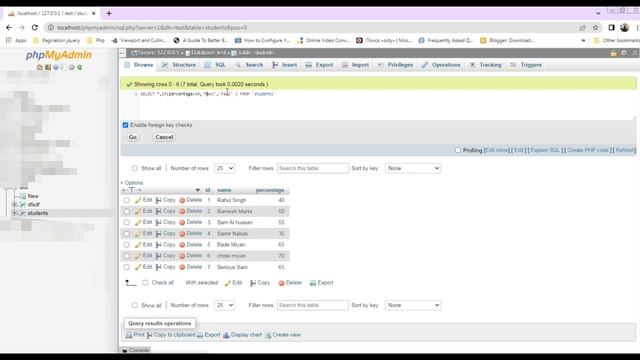The width and height of the screenshot is (640, 360).
Task: Edit the Rahul Singh row
Action: coord(144,200)
